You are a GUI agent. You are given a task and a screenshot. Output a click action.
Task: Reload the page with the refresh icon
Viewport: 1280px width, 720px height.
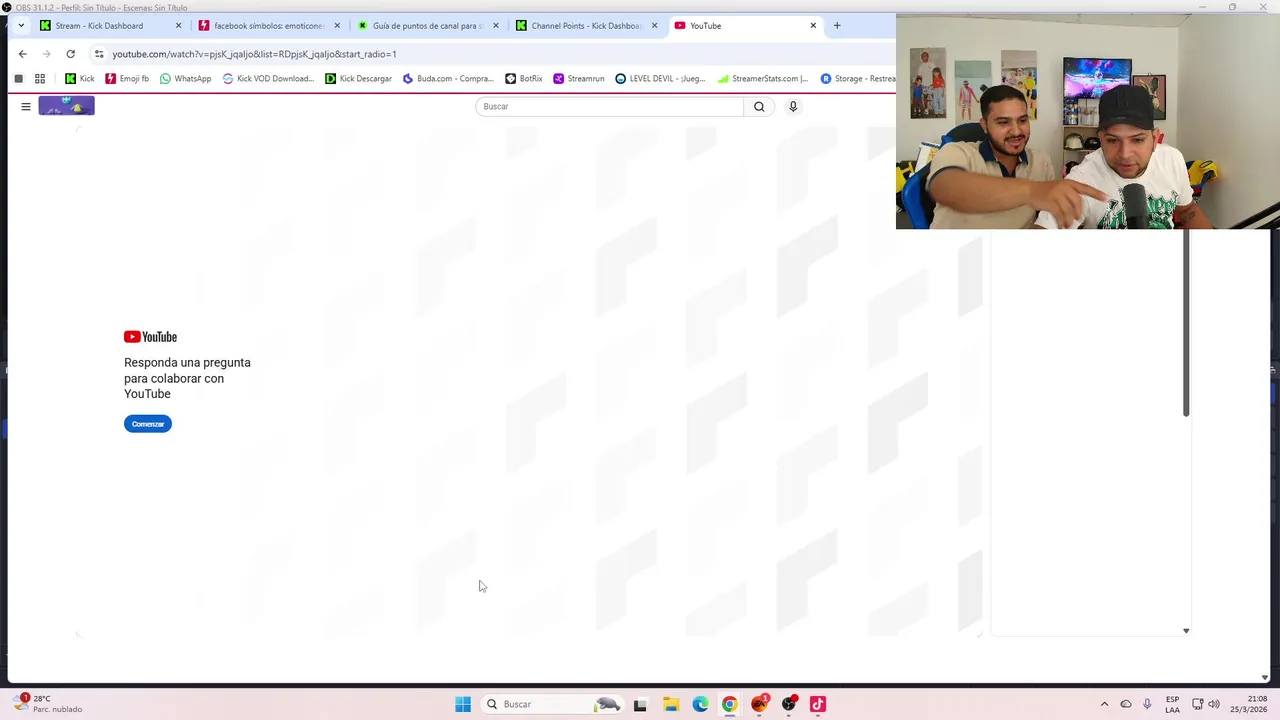(x=70, y=54)
